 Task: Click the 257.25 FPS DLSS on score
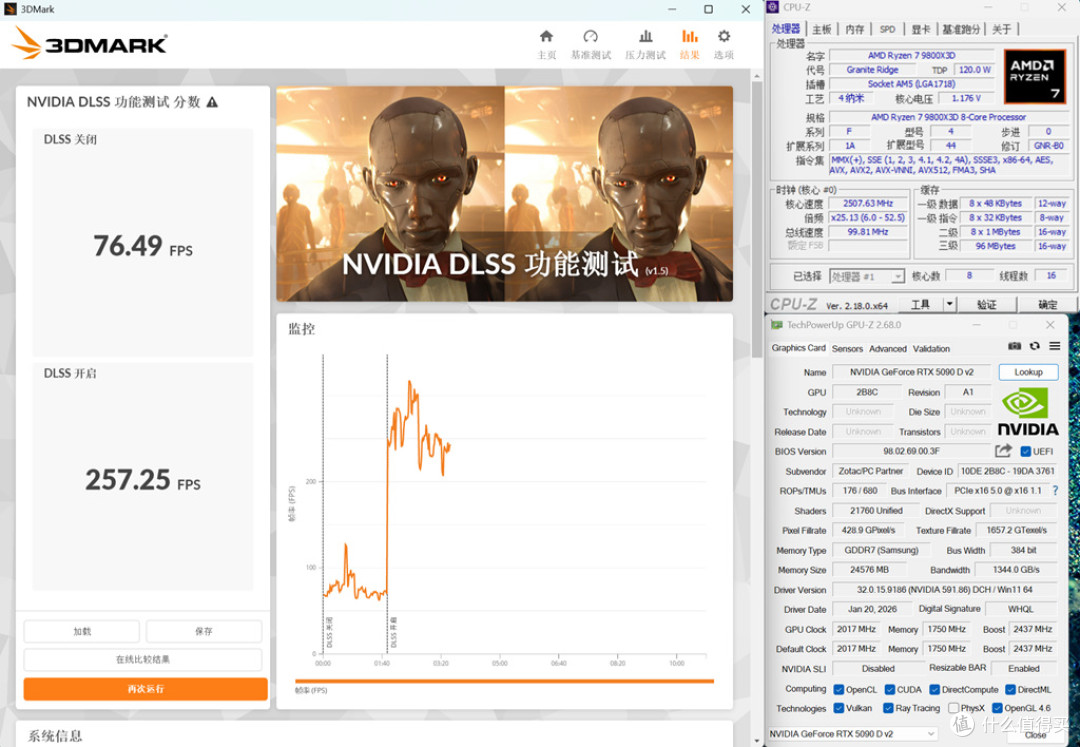[143, 480]
